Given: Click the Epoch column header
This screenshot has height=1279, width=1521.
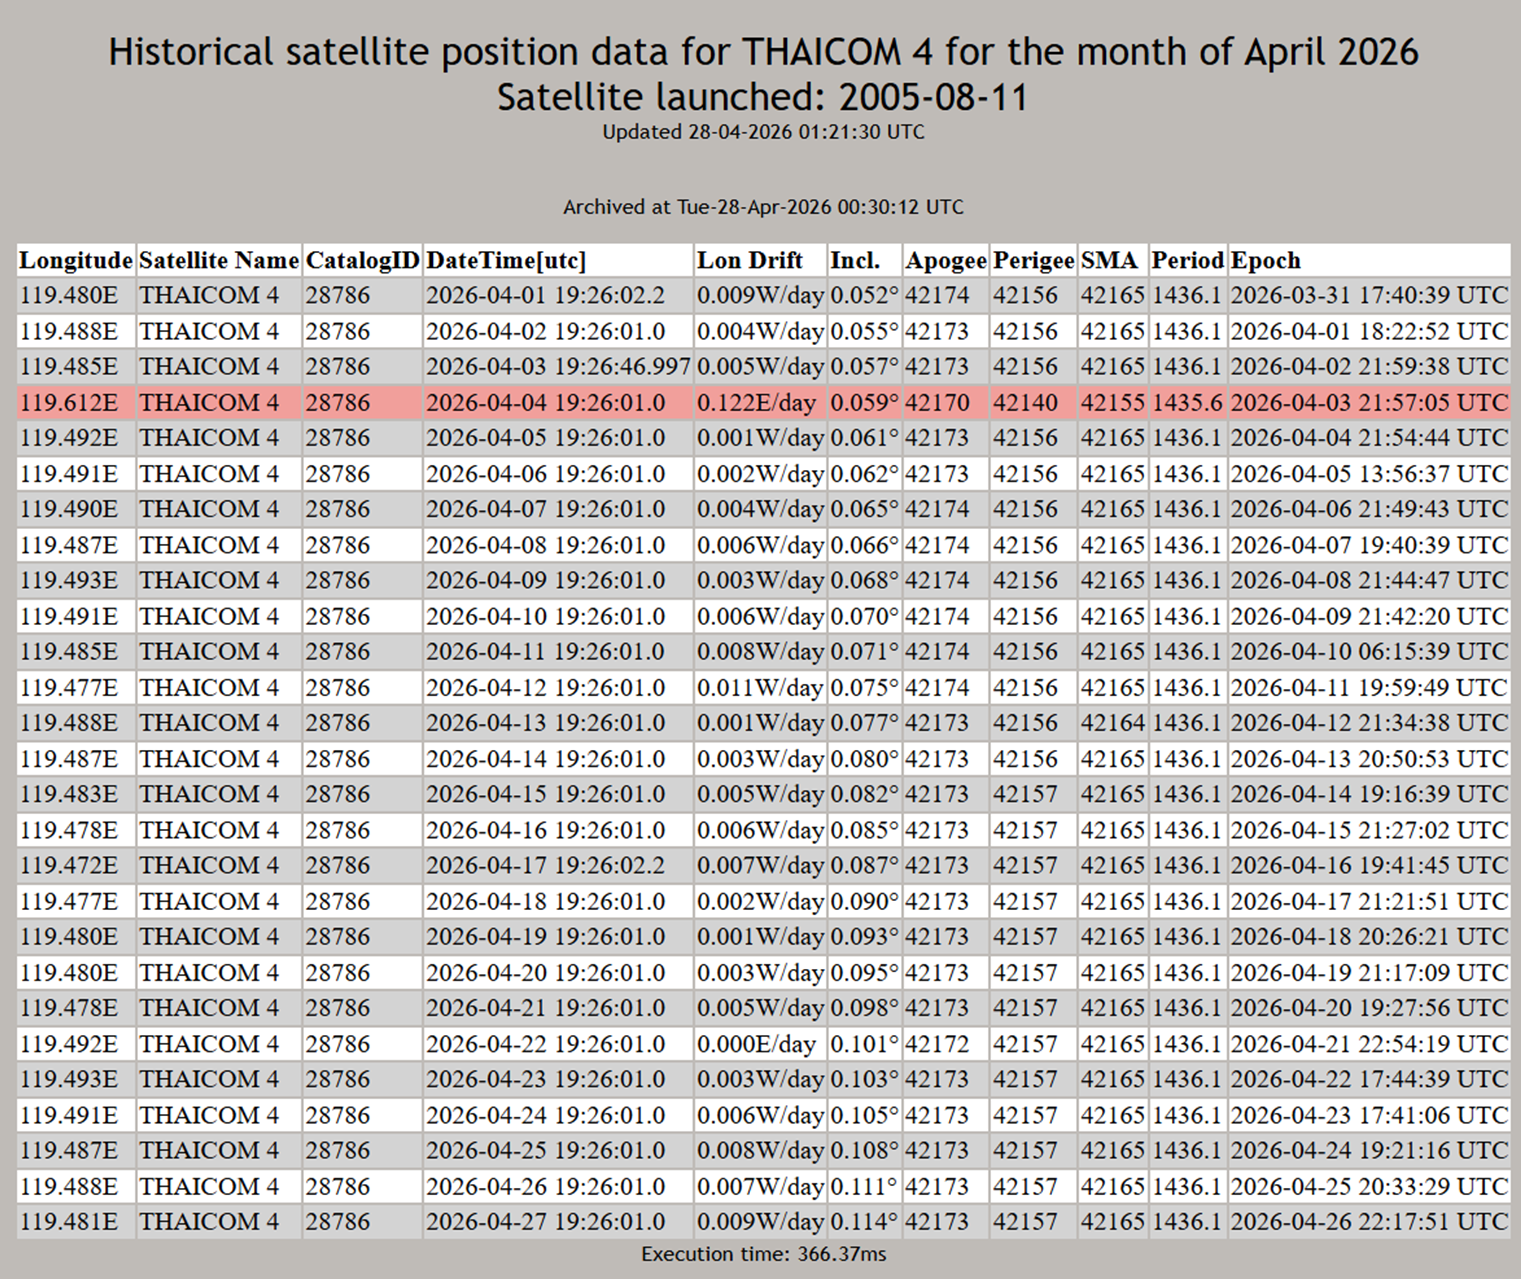Looking at the screenshot, I should tap(1266, 261).
